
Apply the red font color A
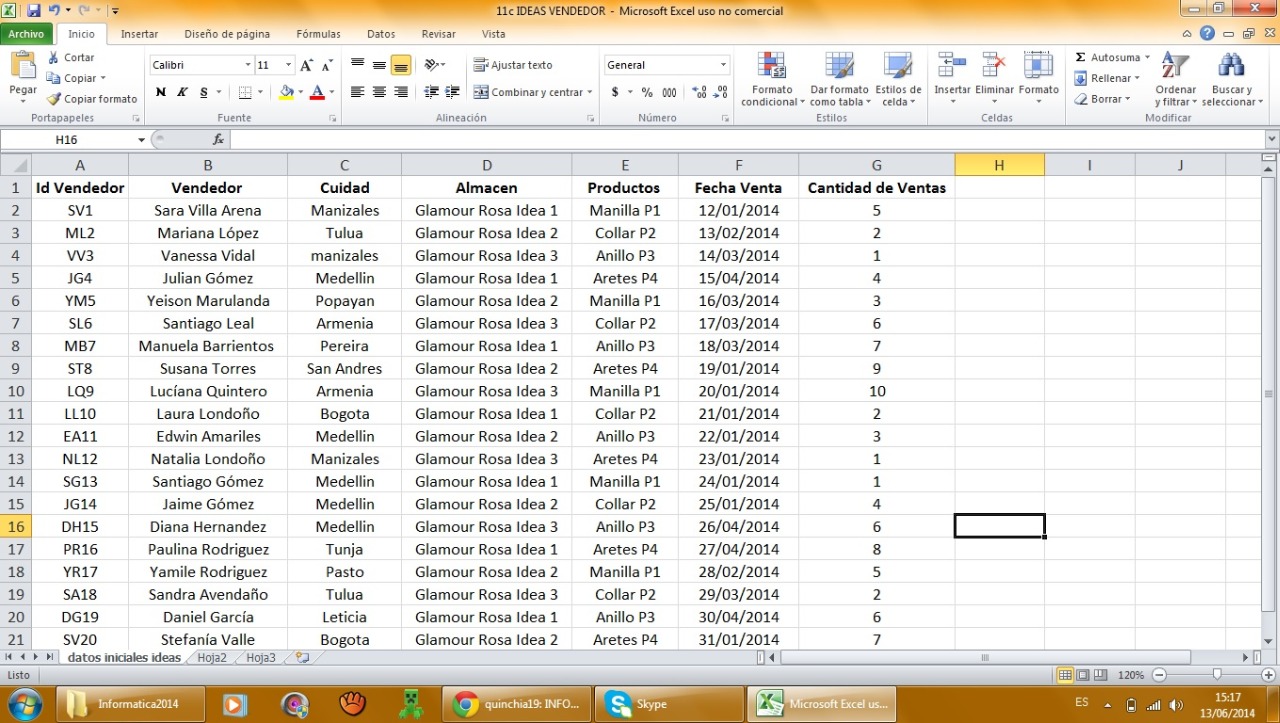317,92
